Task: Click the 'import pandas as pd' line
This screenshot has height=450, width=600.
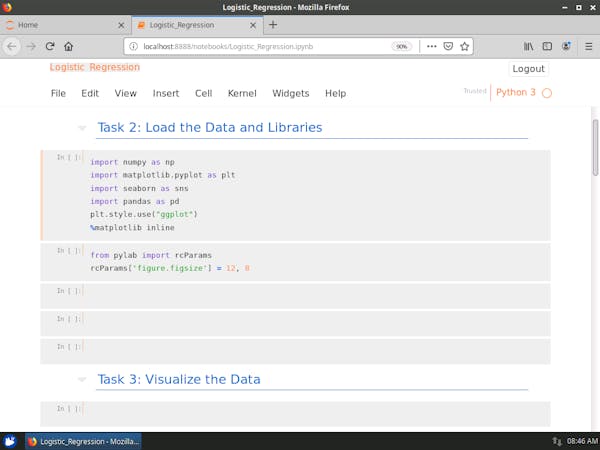Action: [x=135, y=201]
